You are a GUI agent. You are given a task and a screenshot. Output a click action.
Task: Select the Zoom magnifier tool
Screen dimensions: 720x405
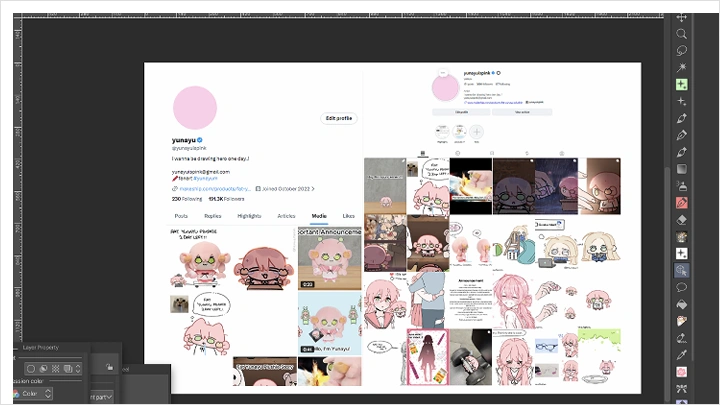(x=681, y=34)
